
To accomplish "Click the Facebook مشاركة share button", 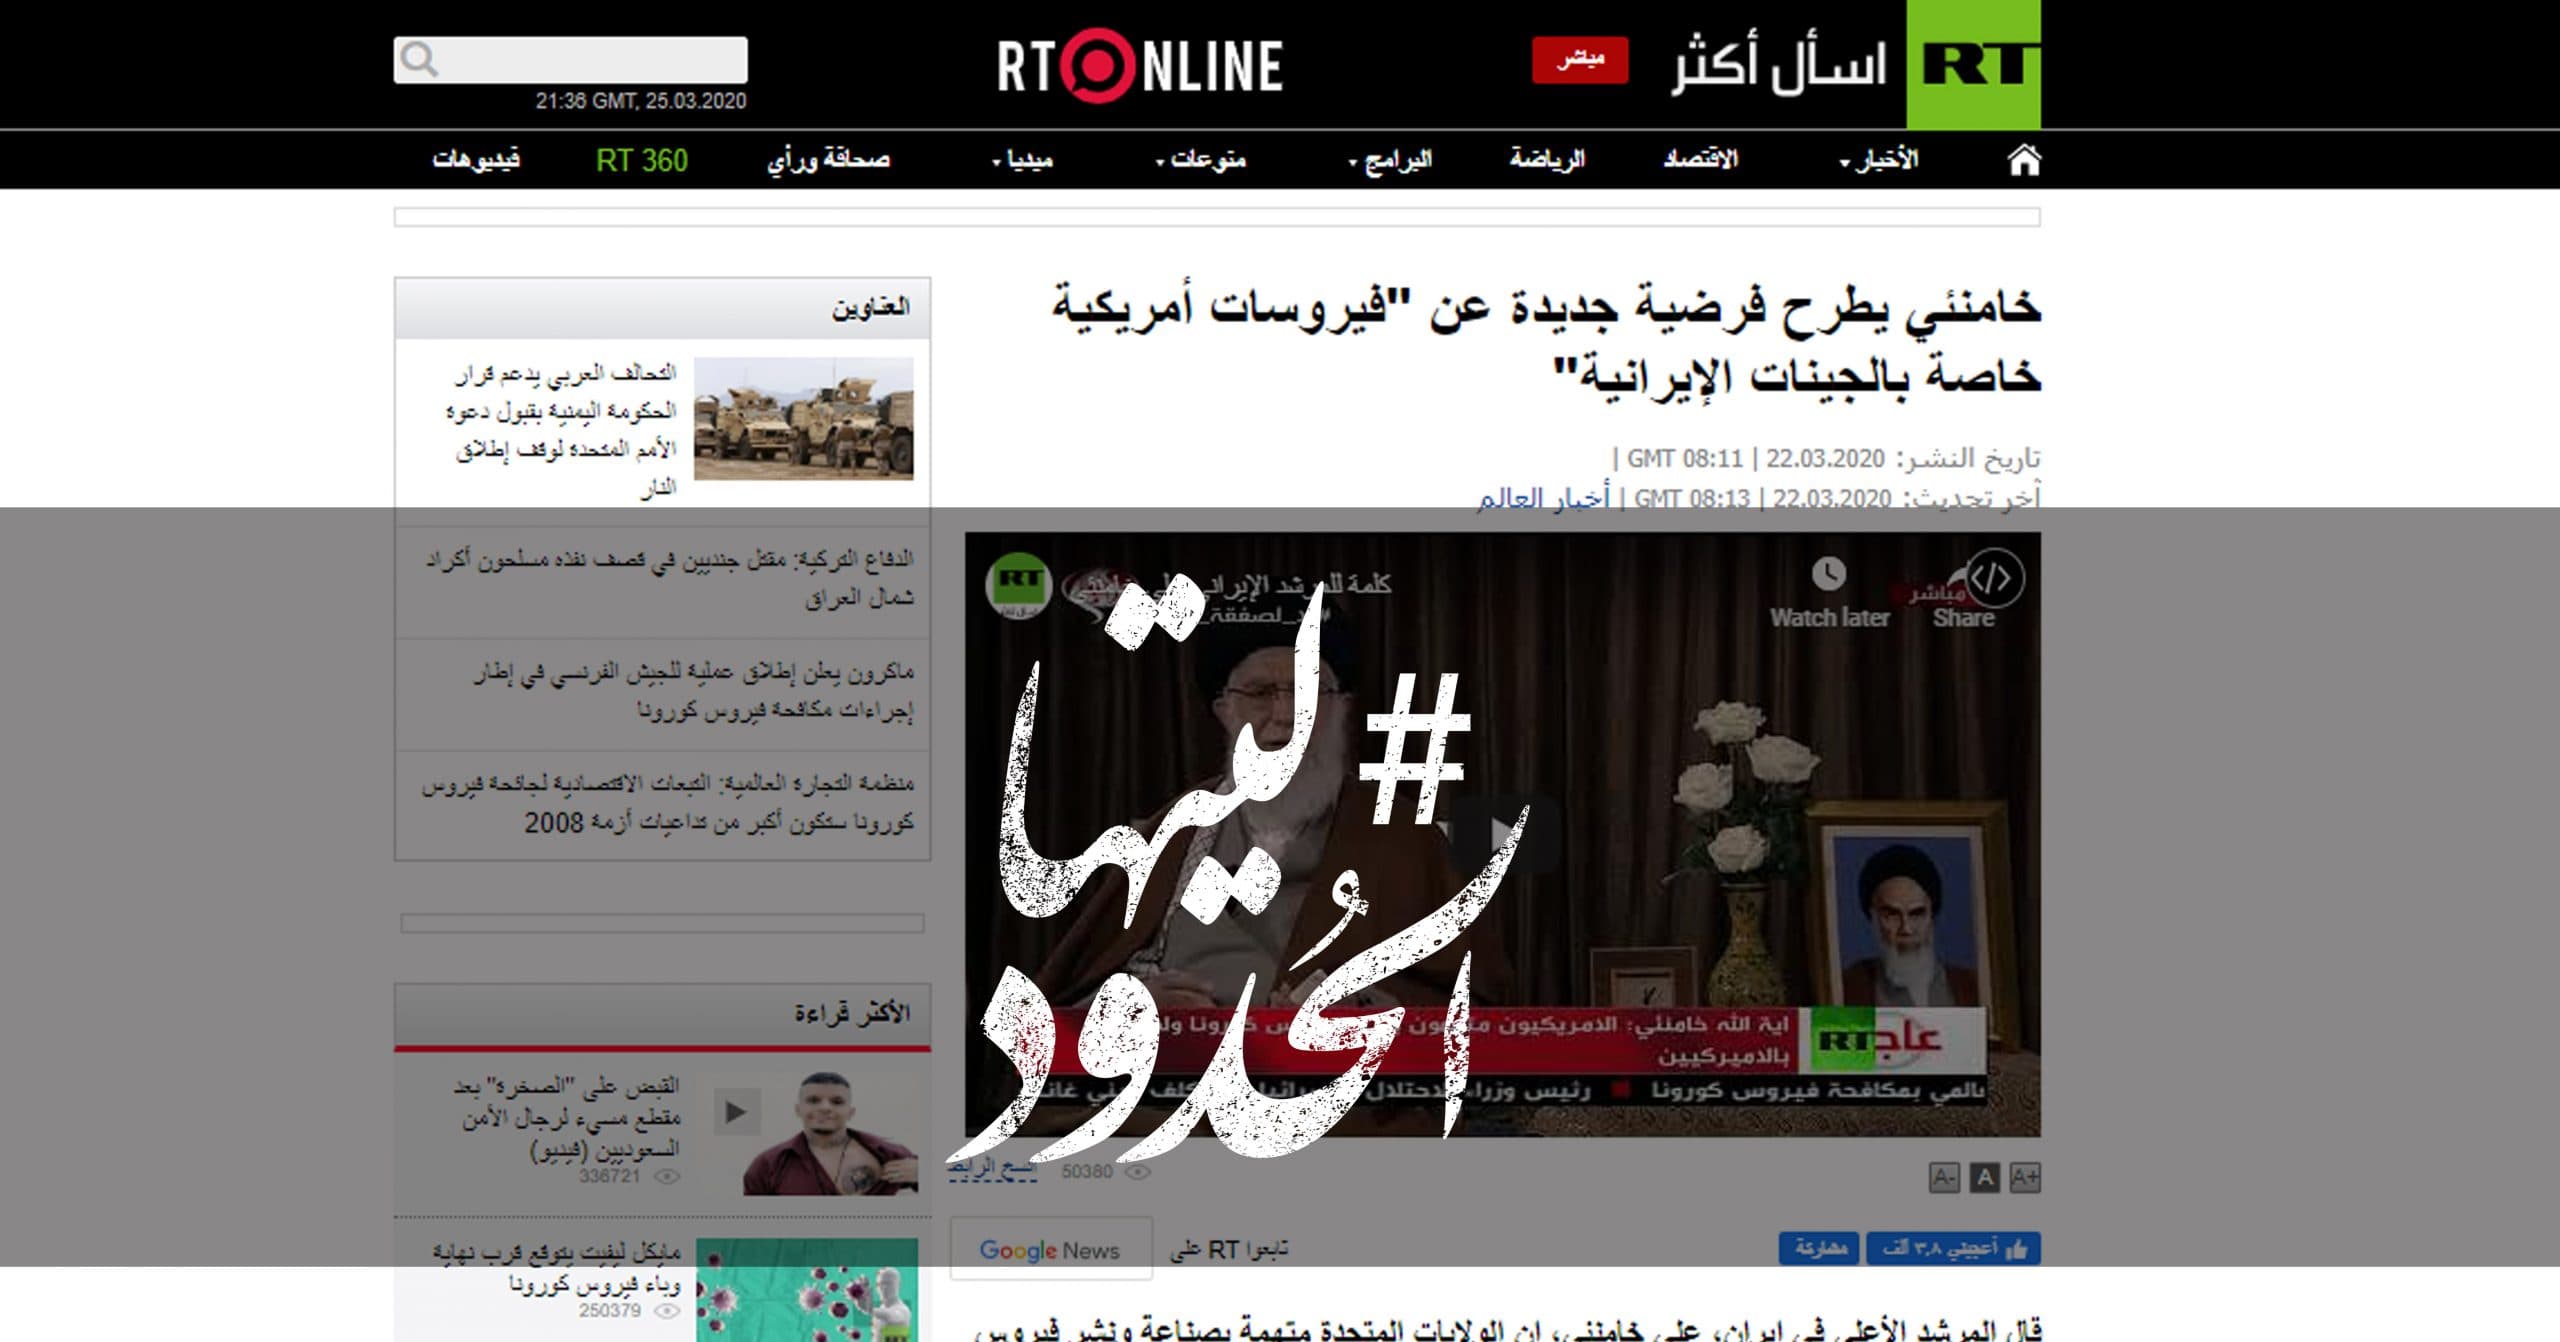I will coord(1819,1249).
